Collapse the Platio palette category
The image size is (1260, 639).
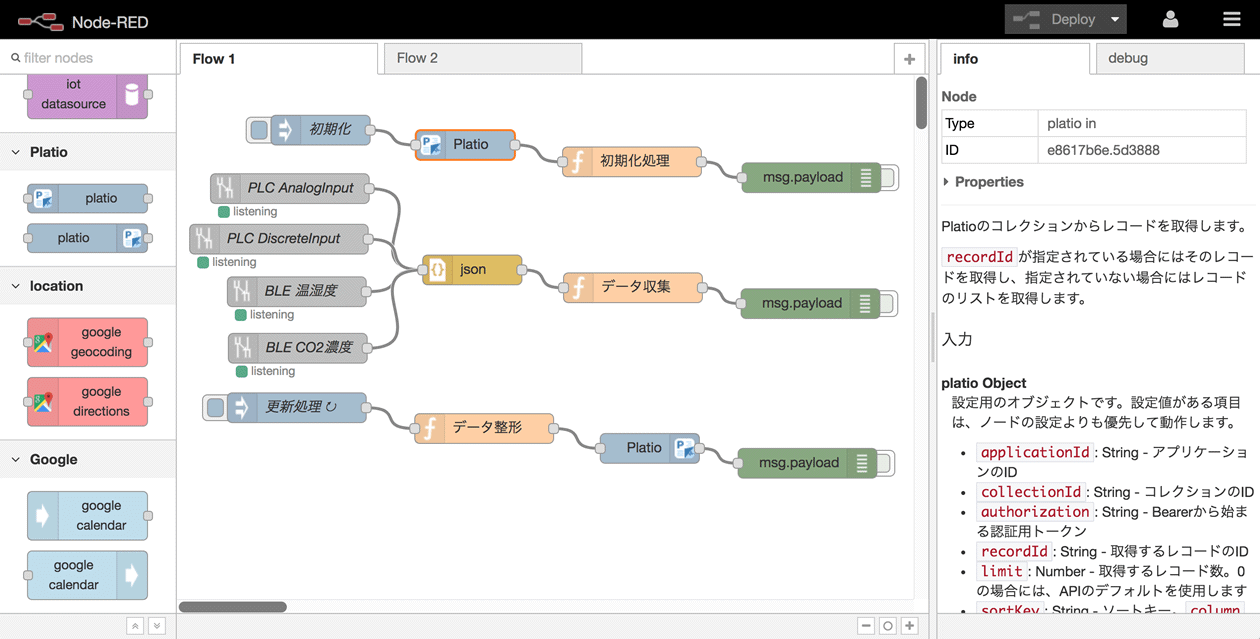coord(16,152)
